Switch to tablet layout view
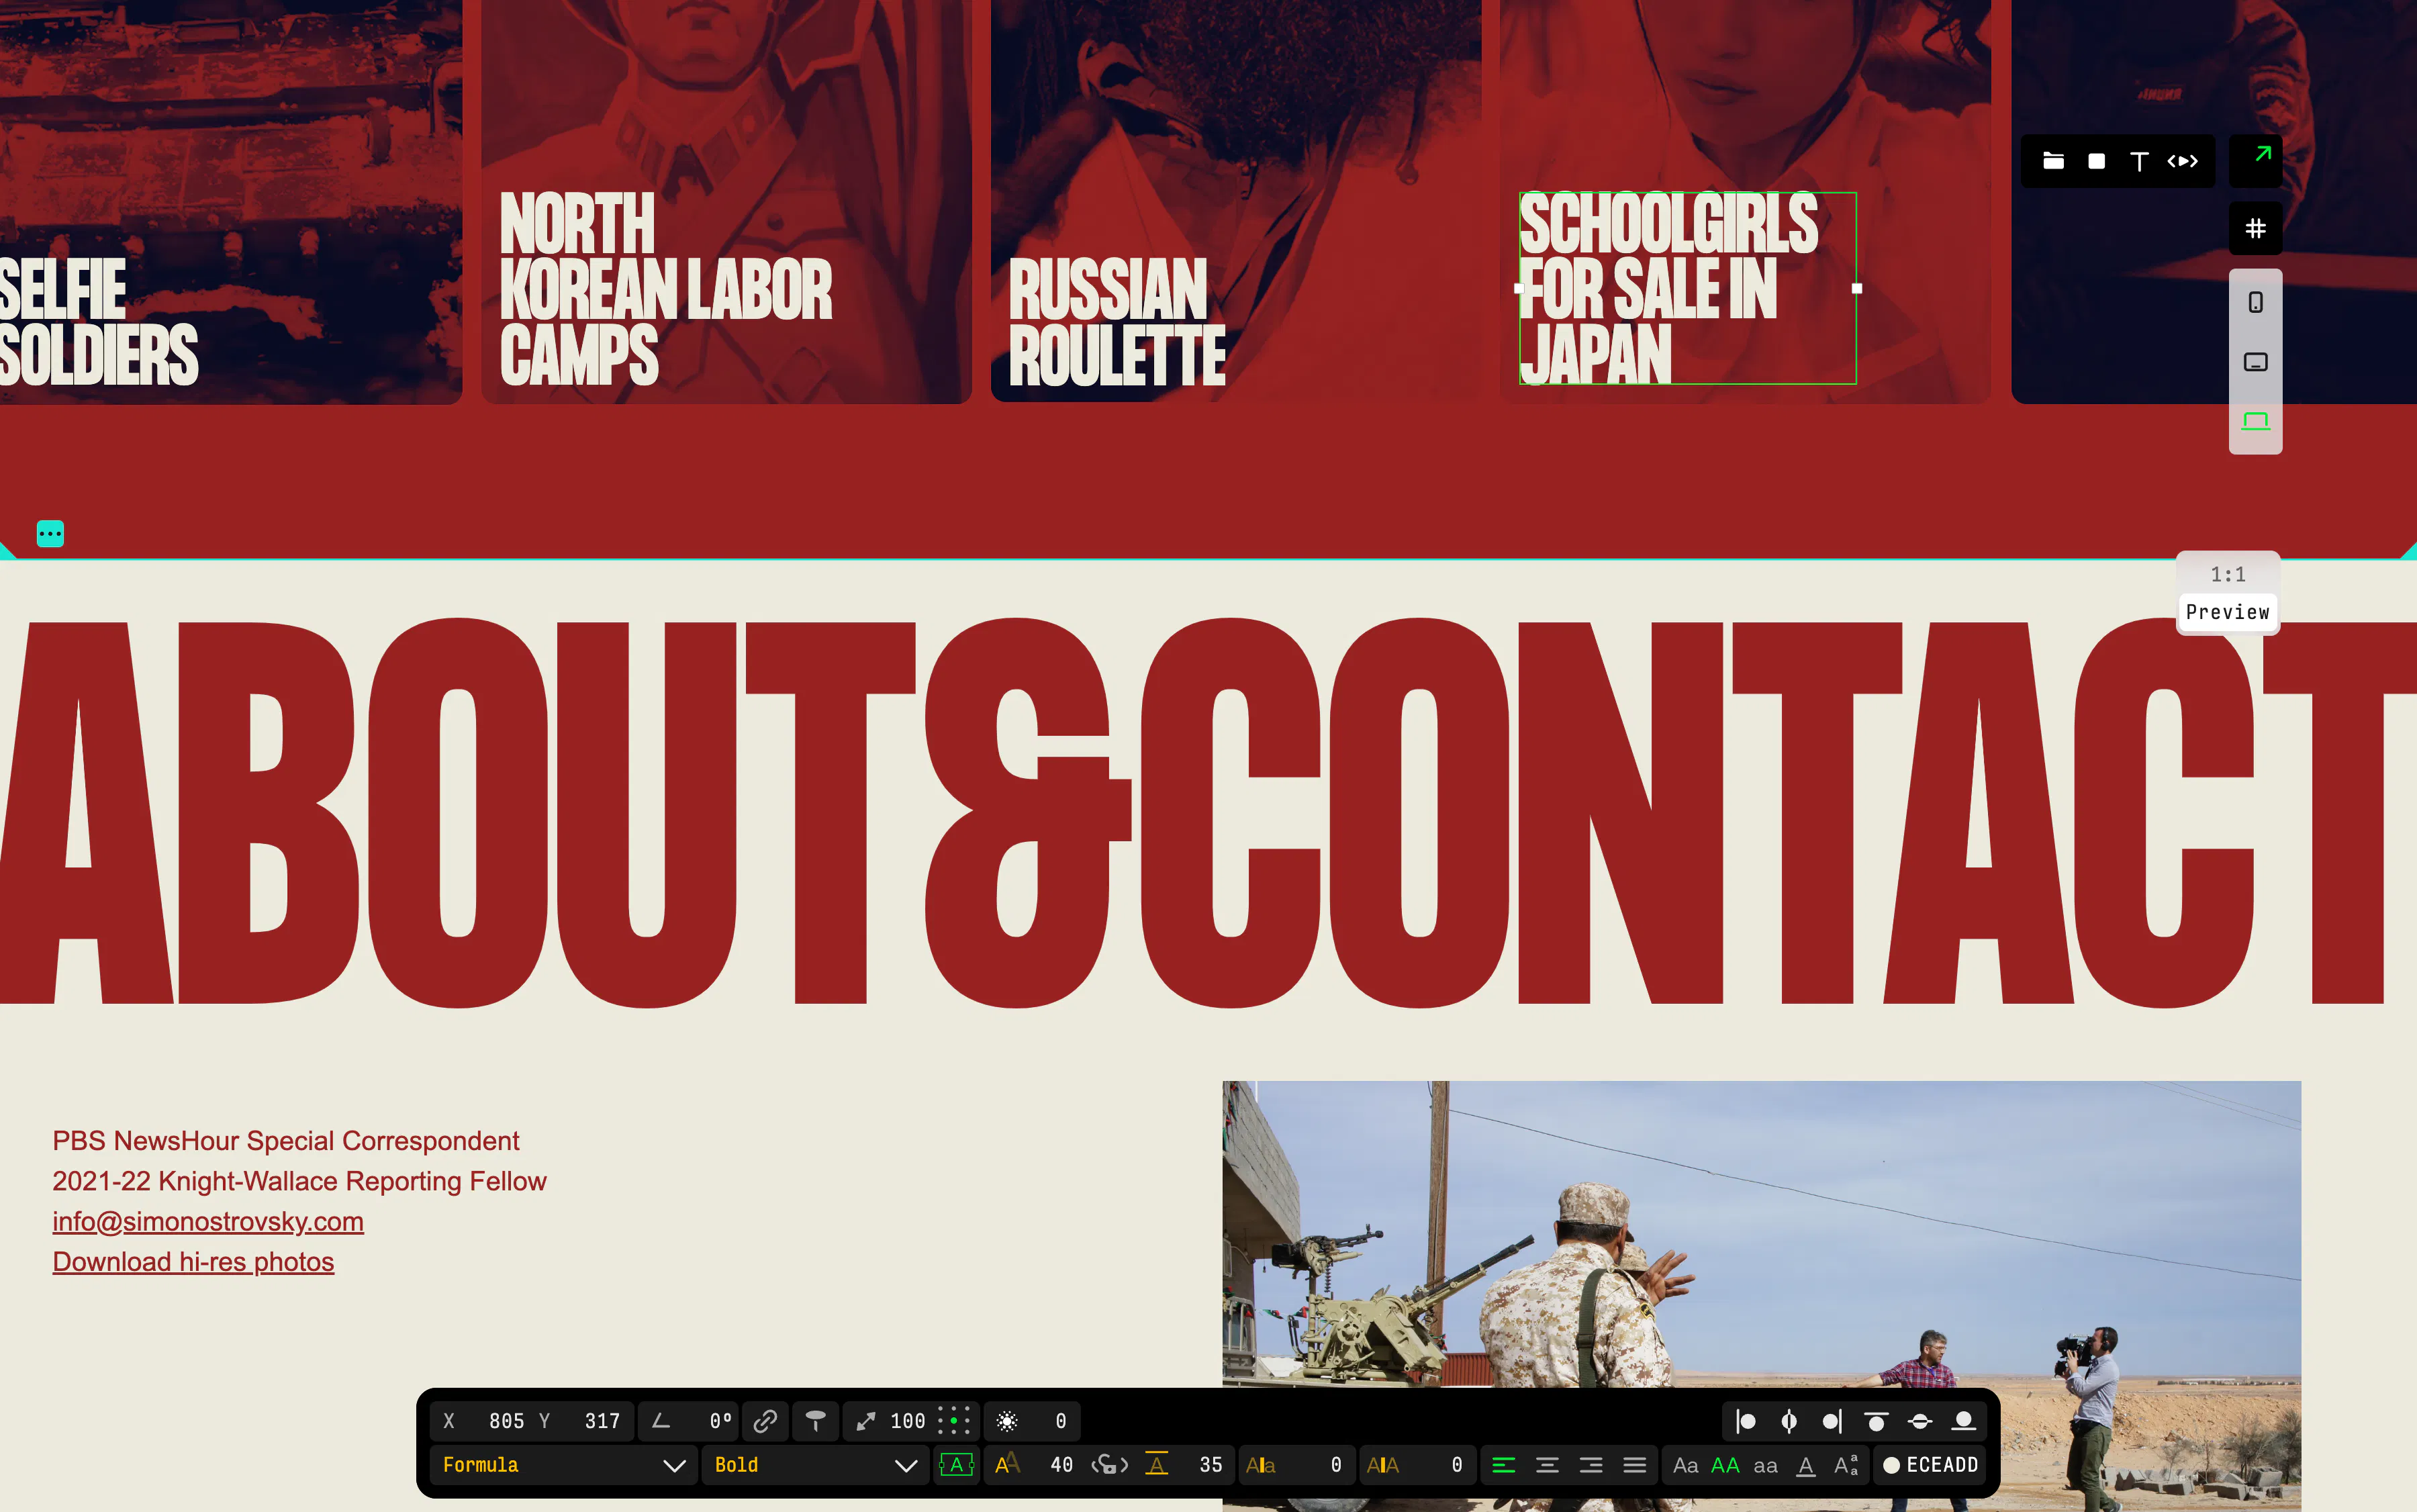The height and width of the screenshot is (1512, 2417). (x=2256, y=362)
